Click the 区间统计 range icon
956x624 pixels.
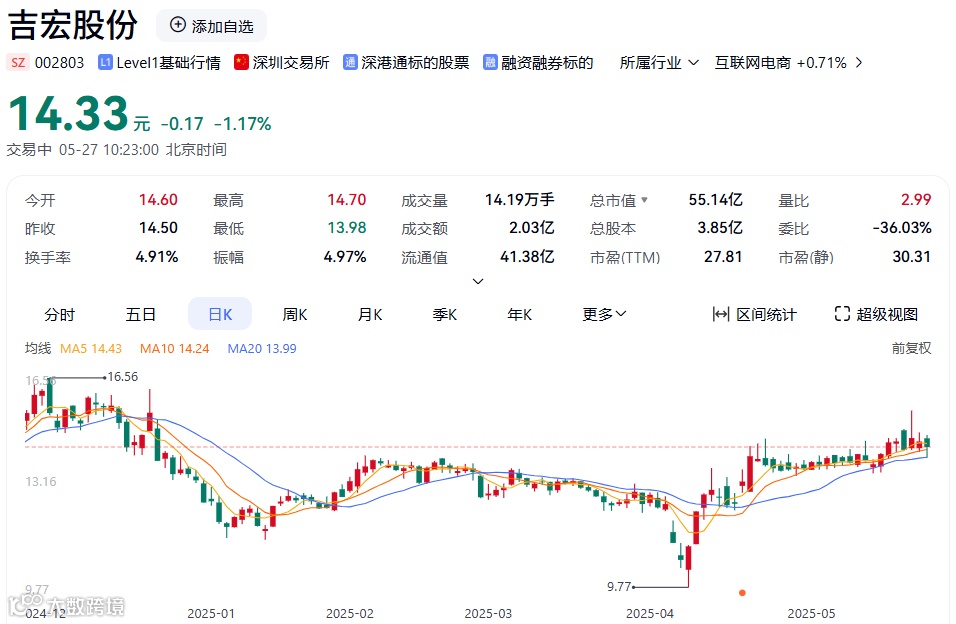[x=721, y=314]
